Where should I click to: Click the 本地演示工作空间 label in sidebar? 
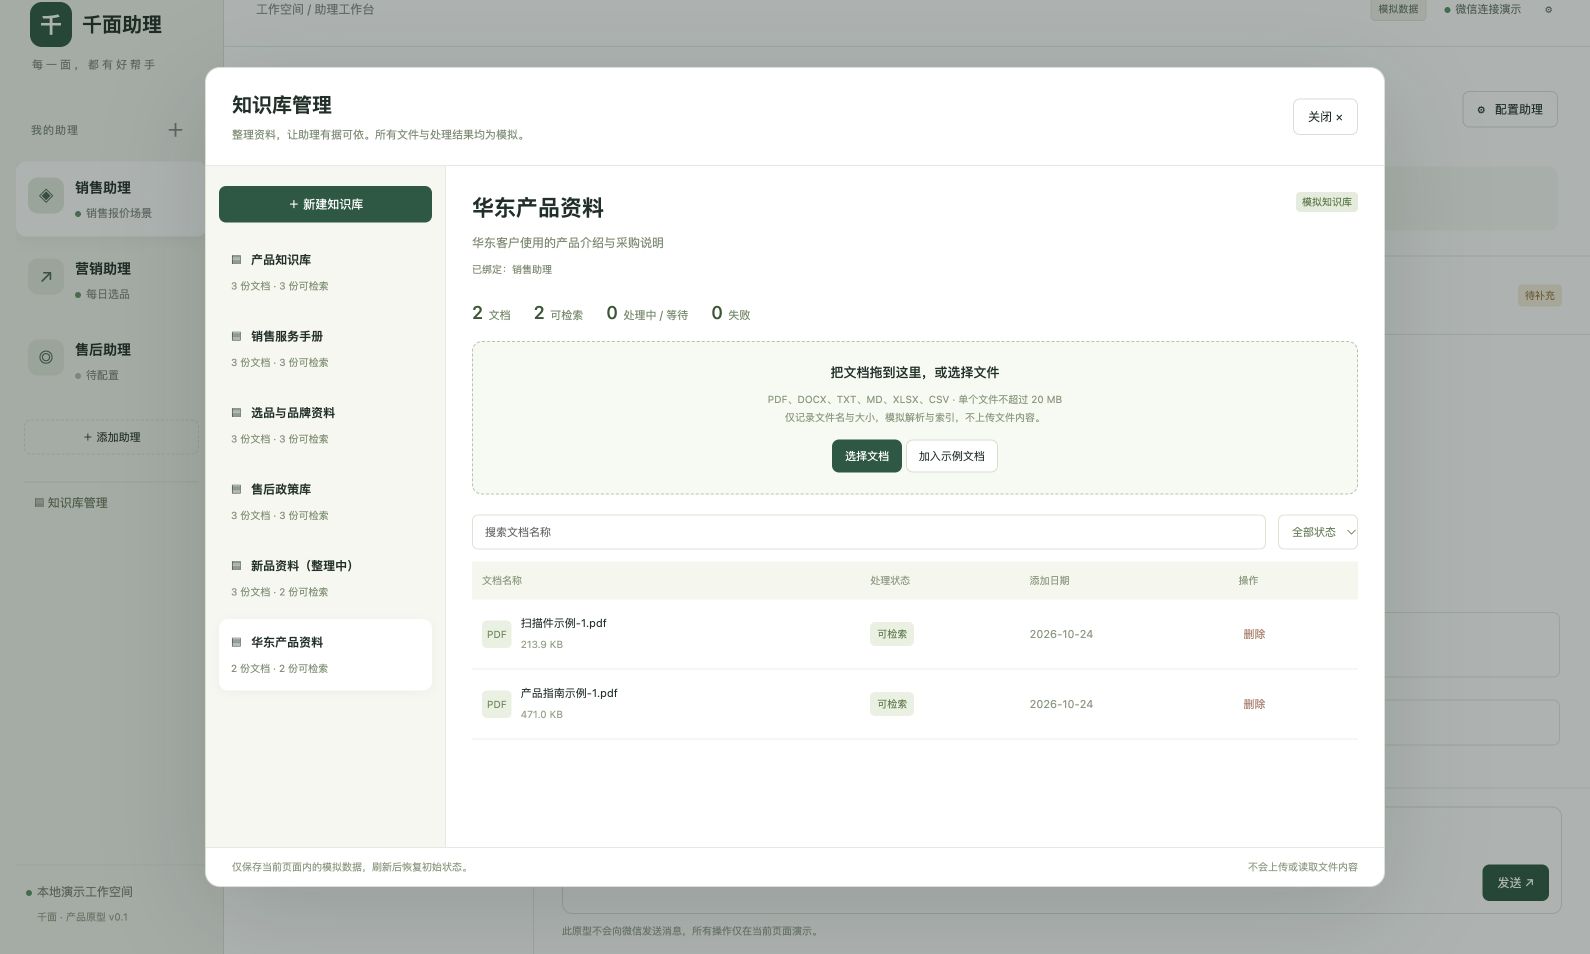click(x=85, y=892)
